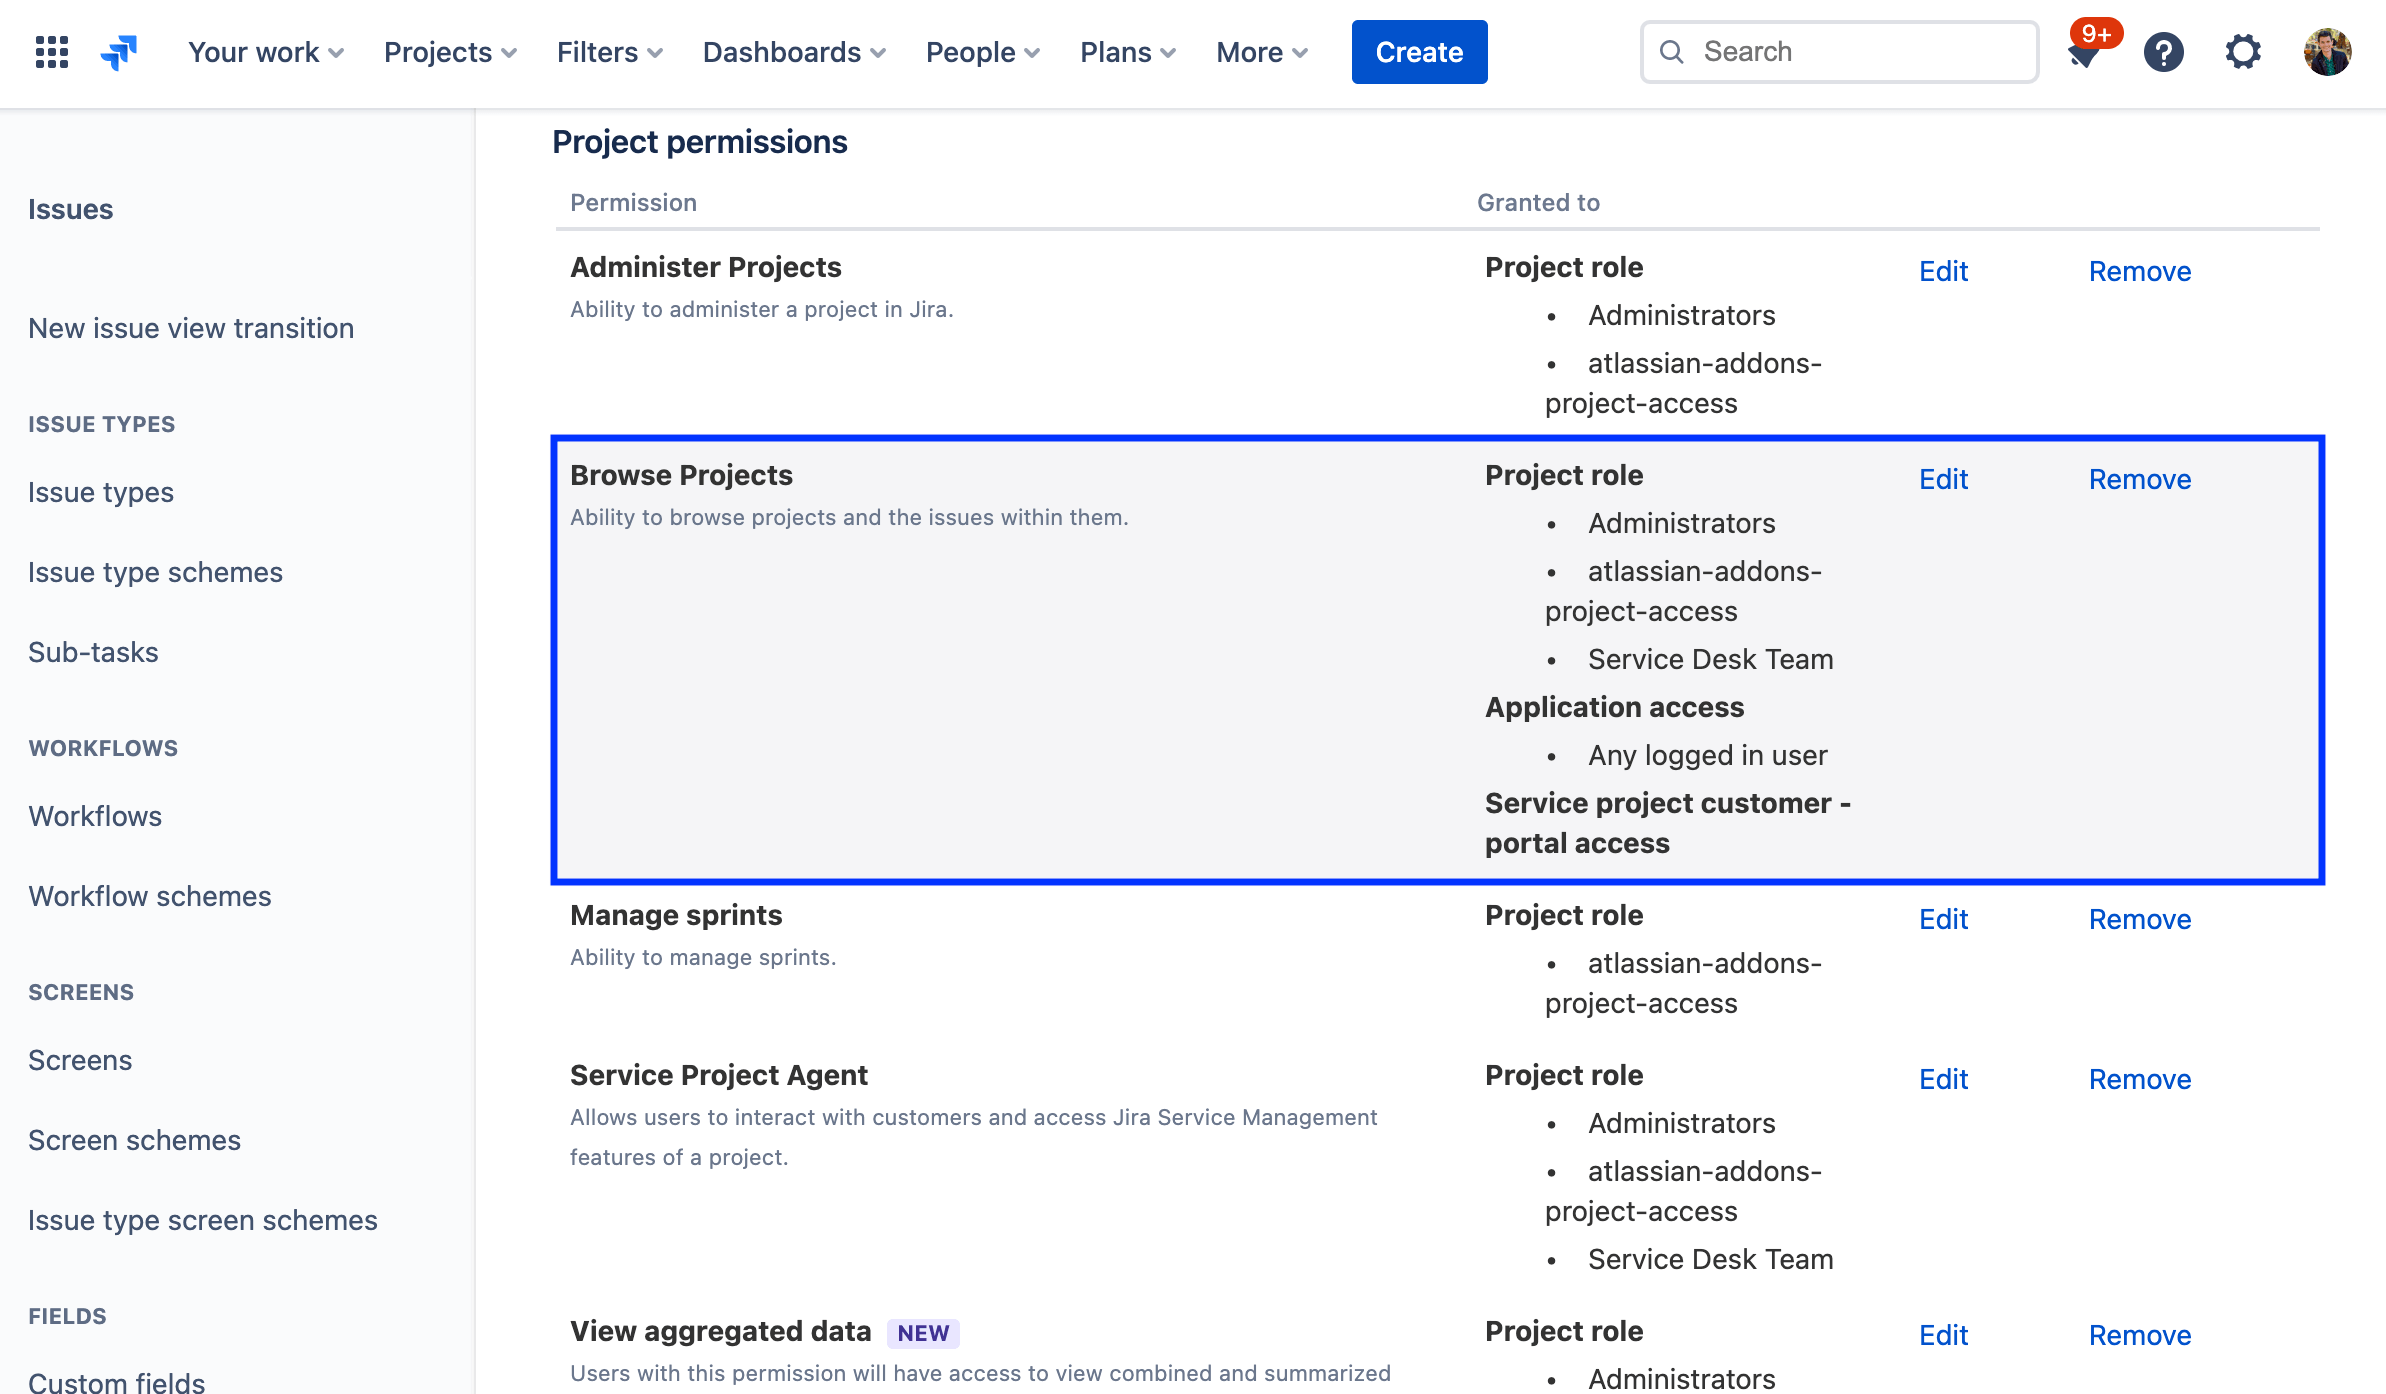2386x1394 pixels.
Task: Select the Workflows menu item
Action: coord(95,815)
